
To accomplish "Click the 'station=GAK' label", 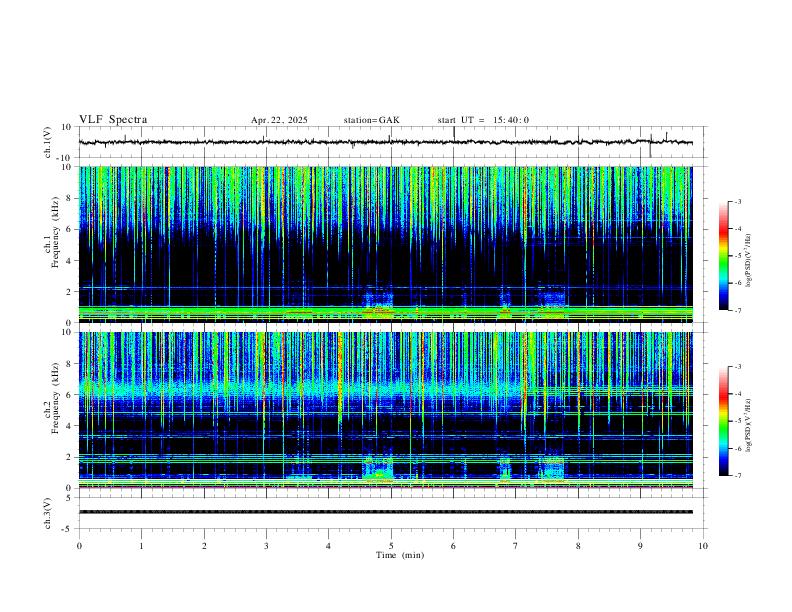I will [x=371, y=120].
